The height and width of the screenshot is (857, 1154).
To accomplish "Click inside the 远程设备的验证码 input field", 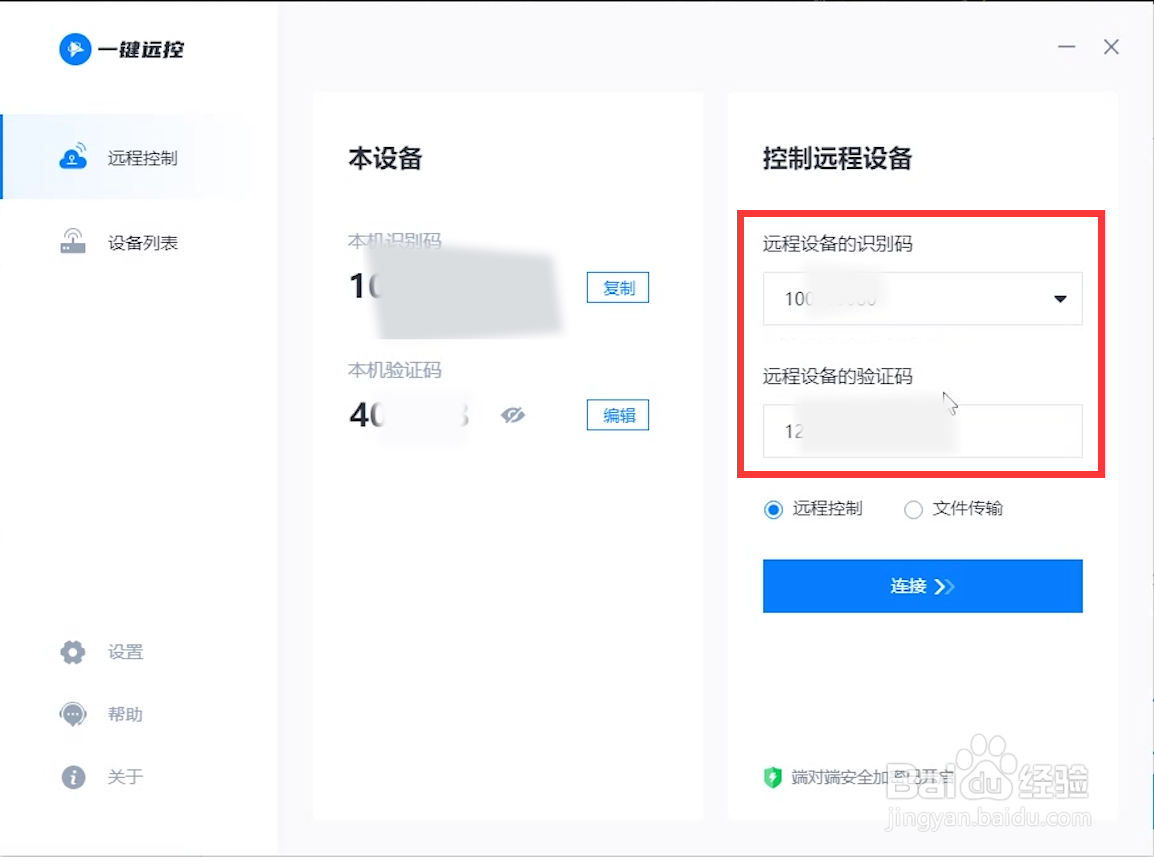I will click(x=922, y=430).
